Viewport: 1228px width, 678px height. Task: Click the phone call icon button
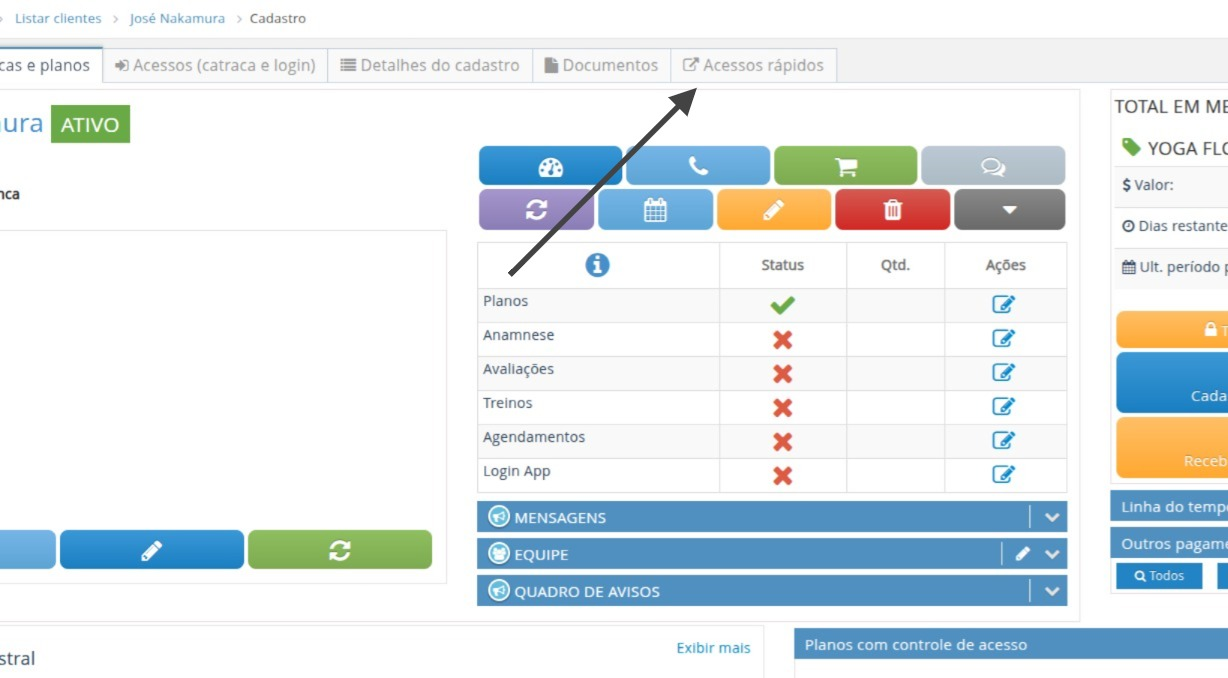click(698, 166)
